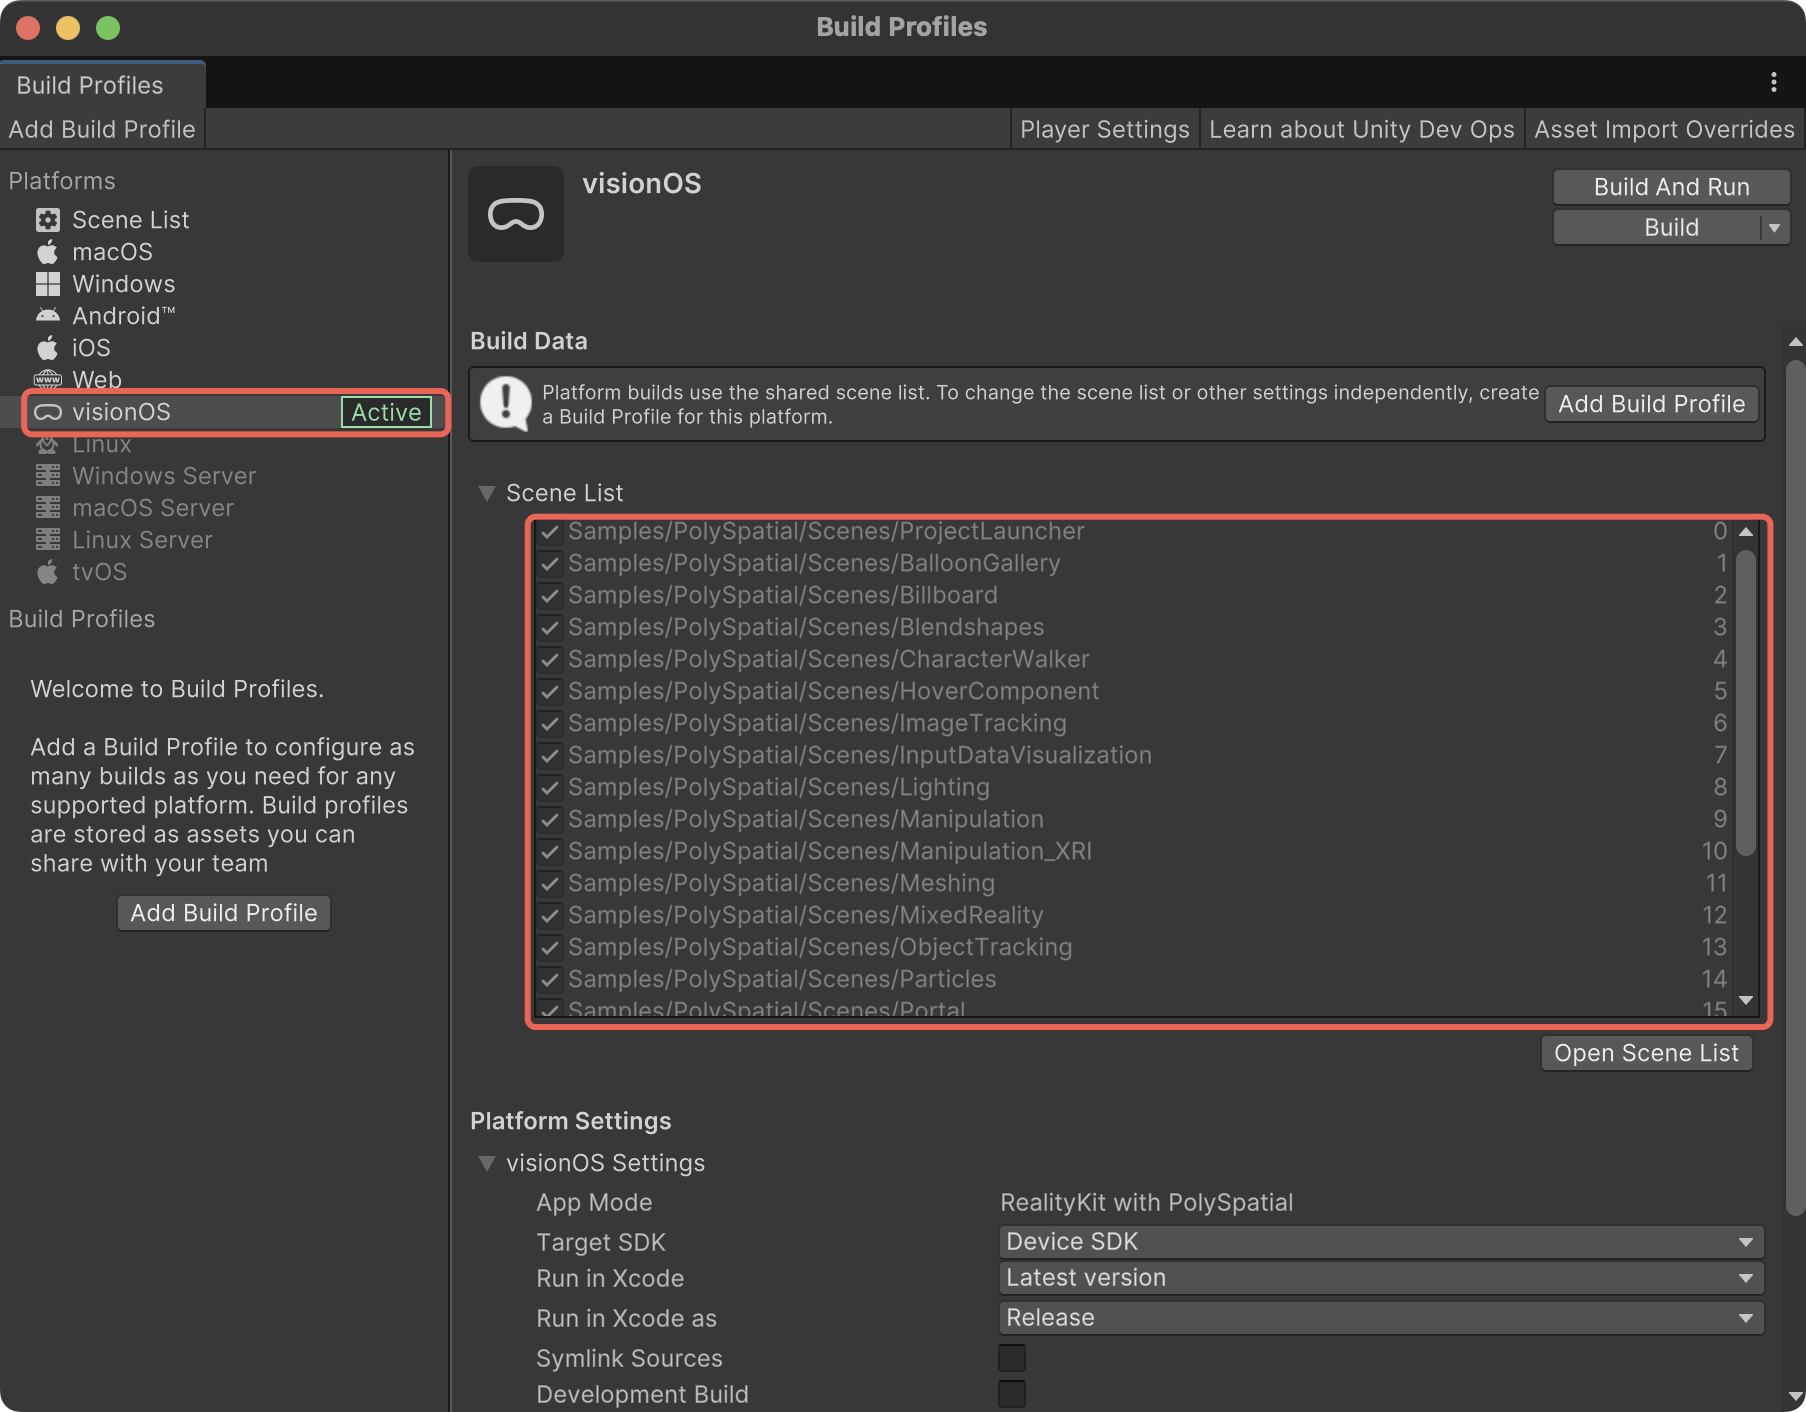Click the large visionOS headset platform icon
This screenshot has width=1806, height=1412.
click(516, 214)
